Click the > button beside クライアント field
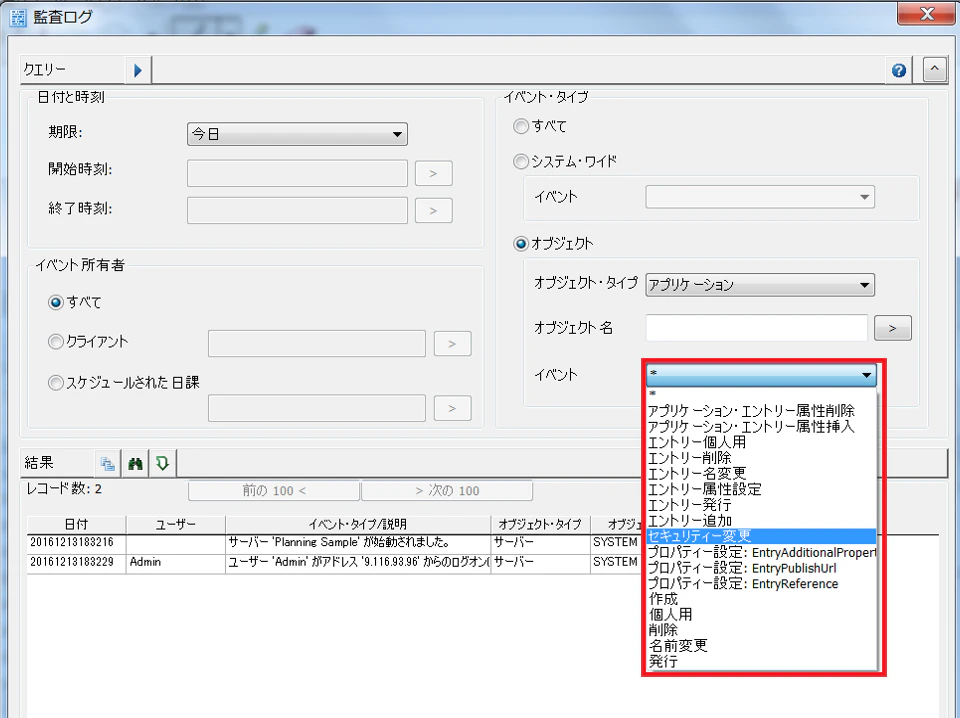This screenshot has width=960, height=718. point(452,343)
